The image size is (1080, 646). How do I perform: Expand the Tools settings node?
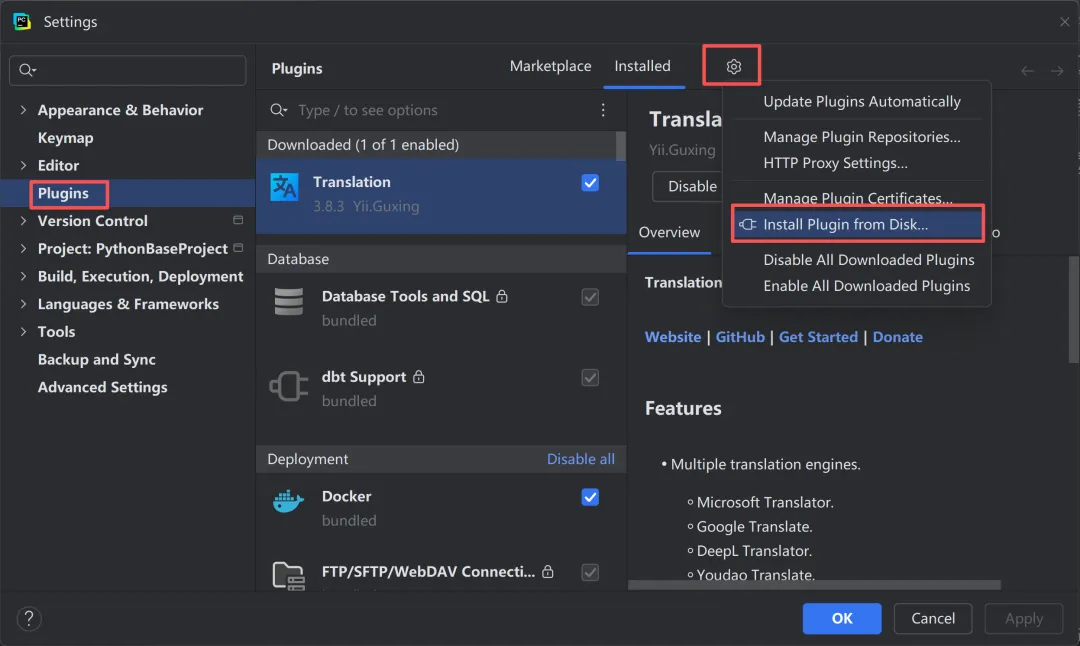pos(23,331)
